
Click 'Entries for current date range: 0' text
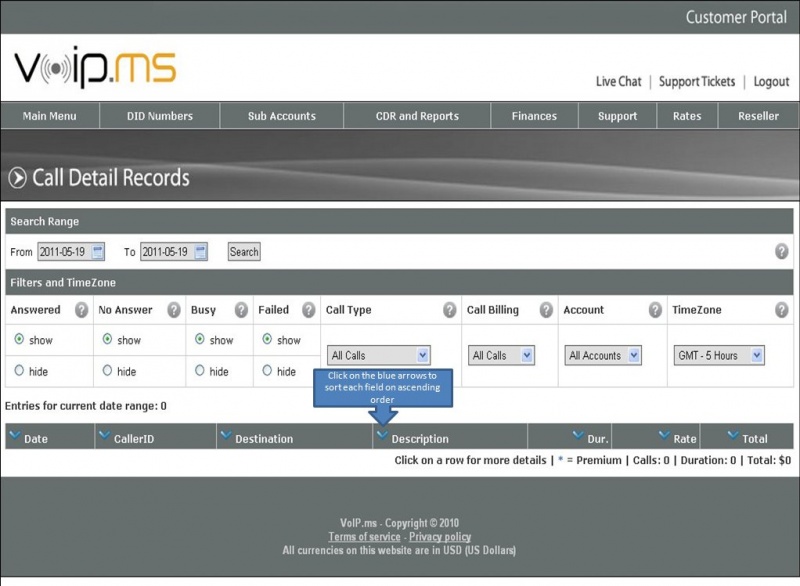pyautogui.click(x=86, y=406)
